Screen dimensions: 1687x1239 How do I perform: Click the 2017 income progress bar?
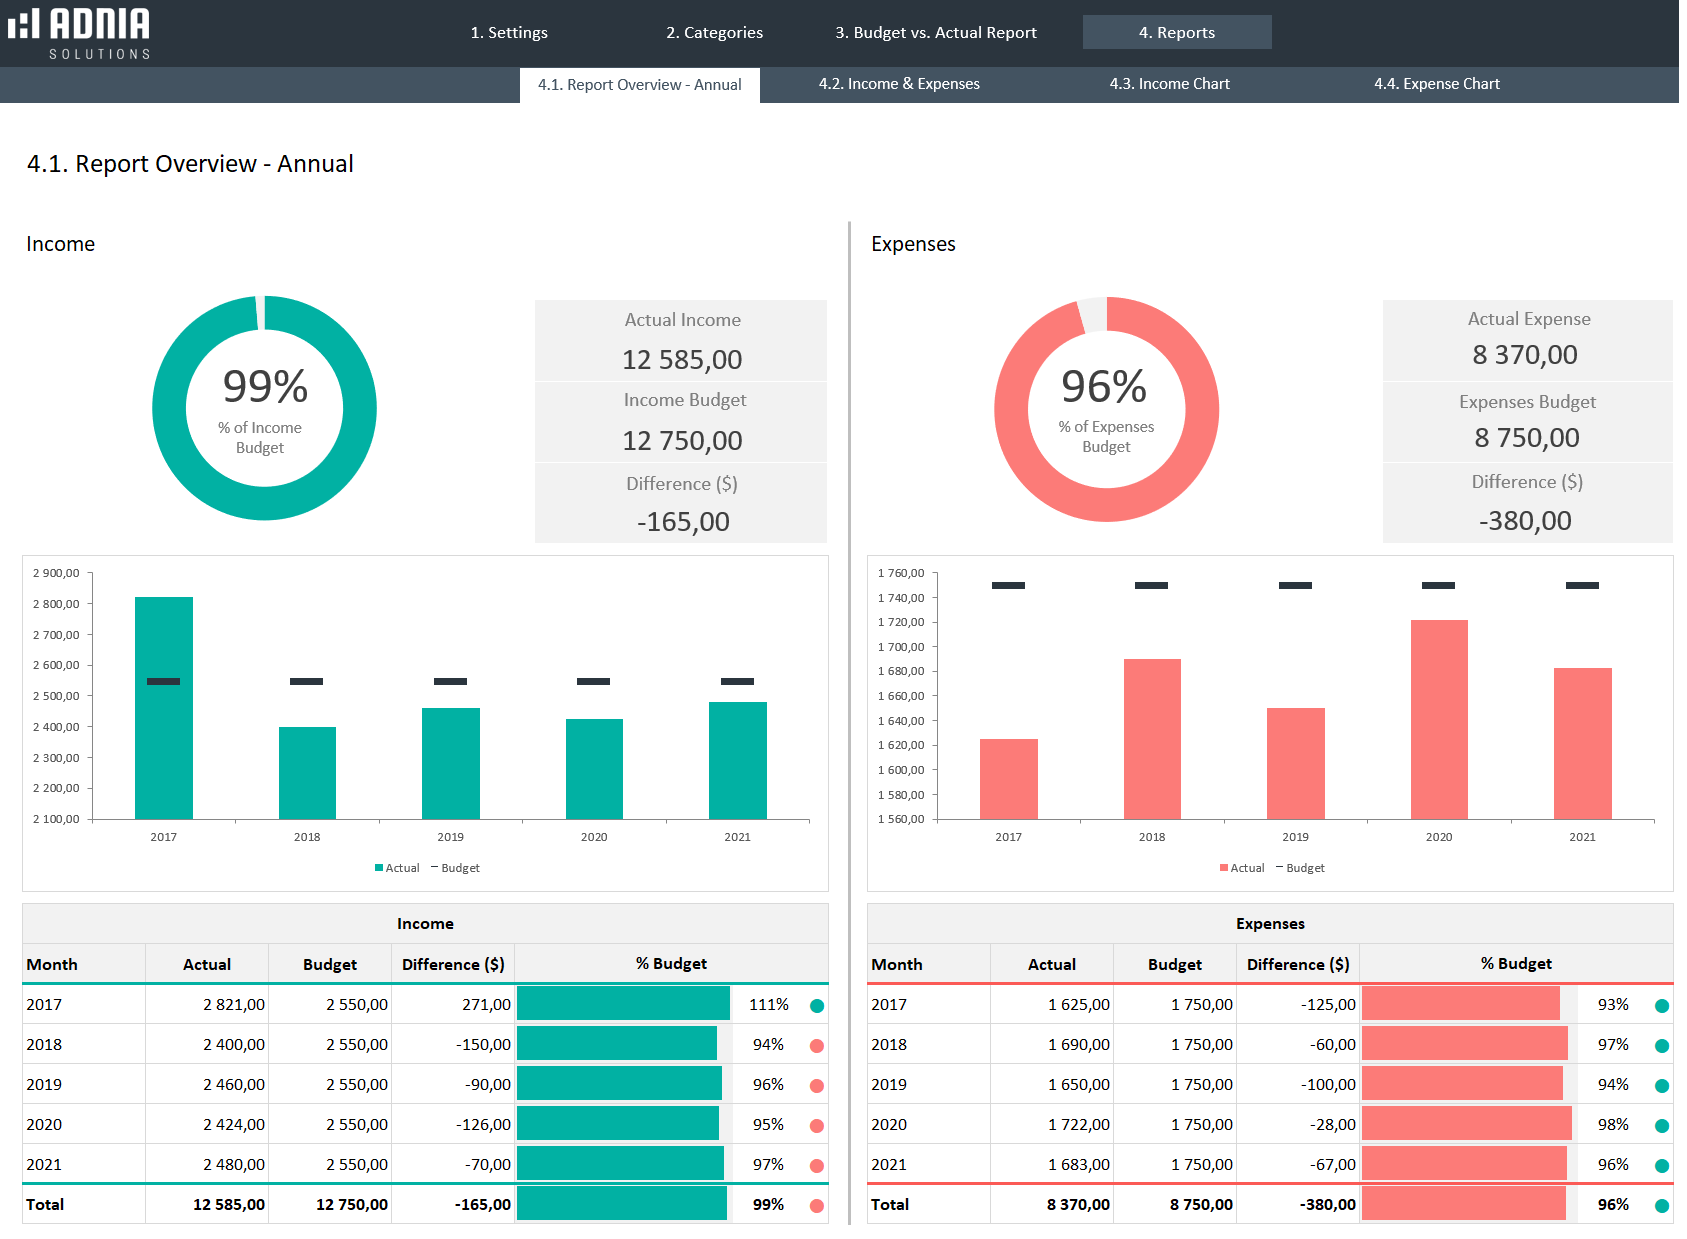click(x=623, y=1004)
